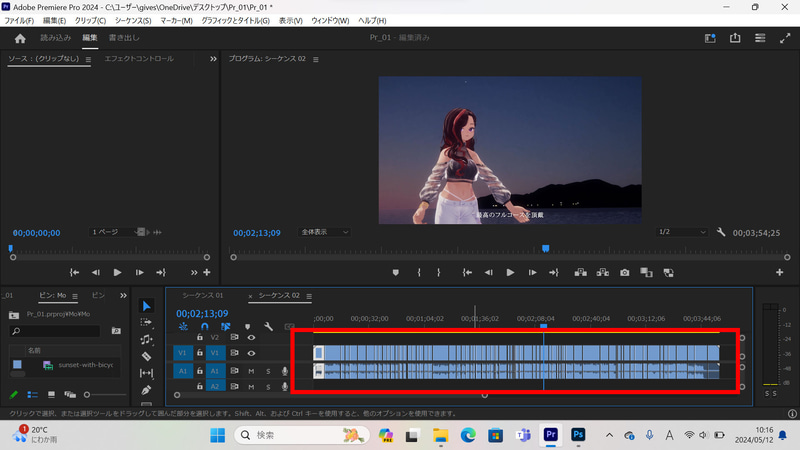This screenshot has height=450, width=800.
Task: Select the Ripple Edit tool
Action: pyautogui.click(x=146, y=339)
